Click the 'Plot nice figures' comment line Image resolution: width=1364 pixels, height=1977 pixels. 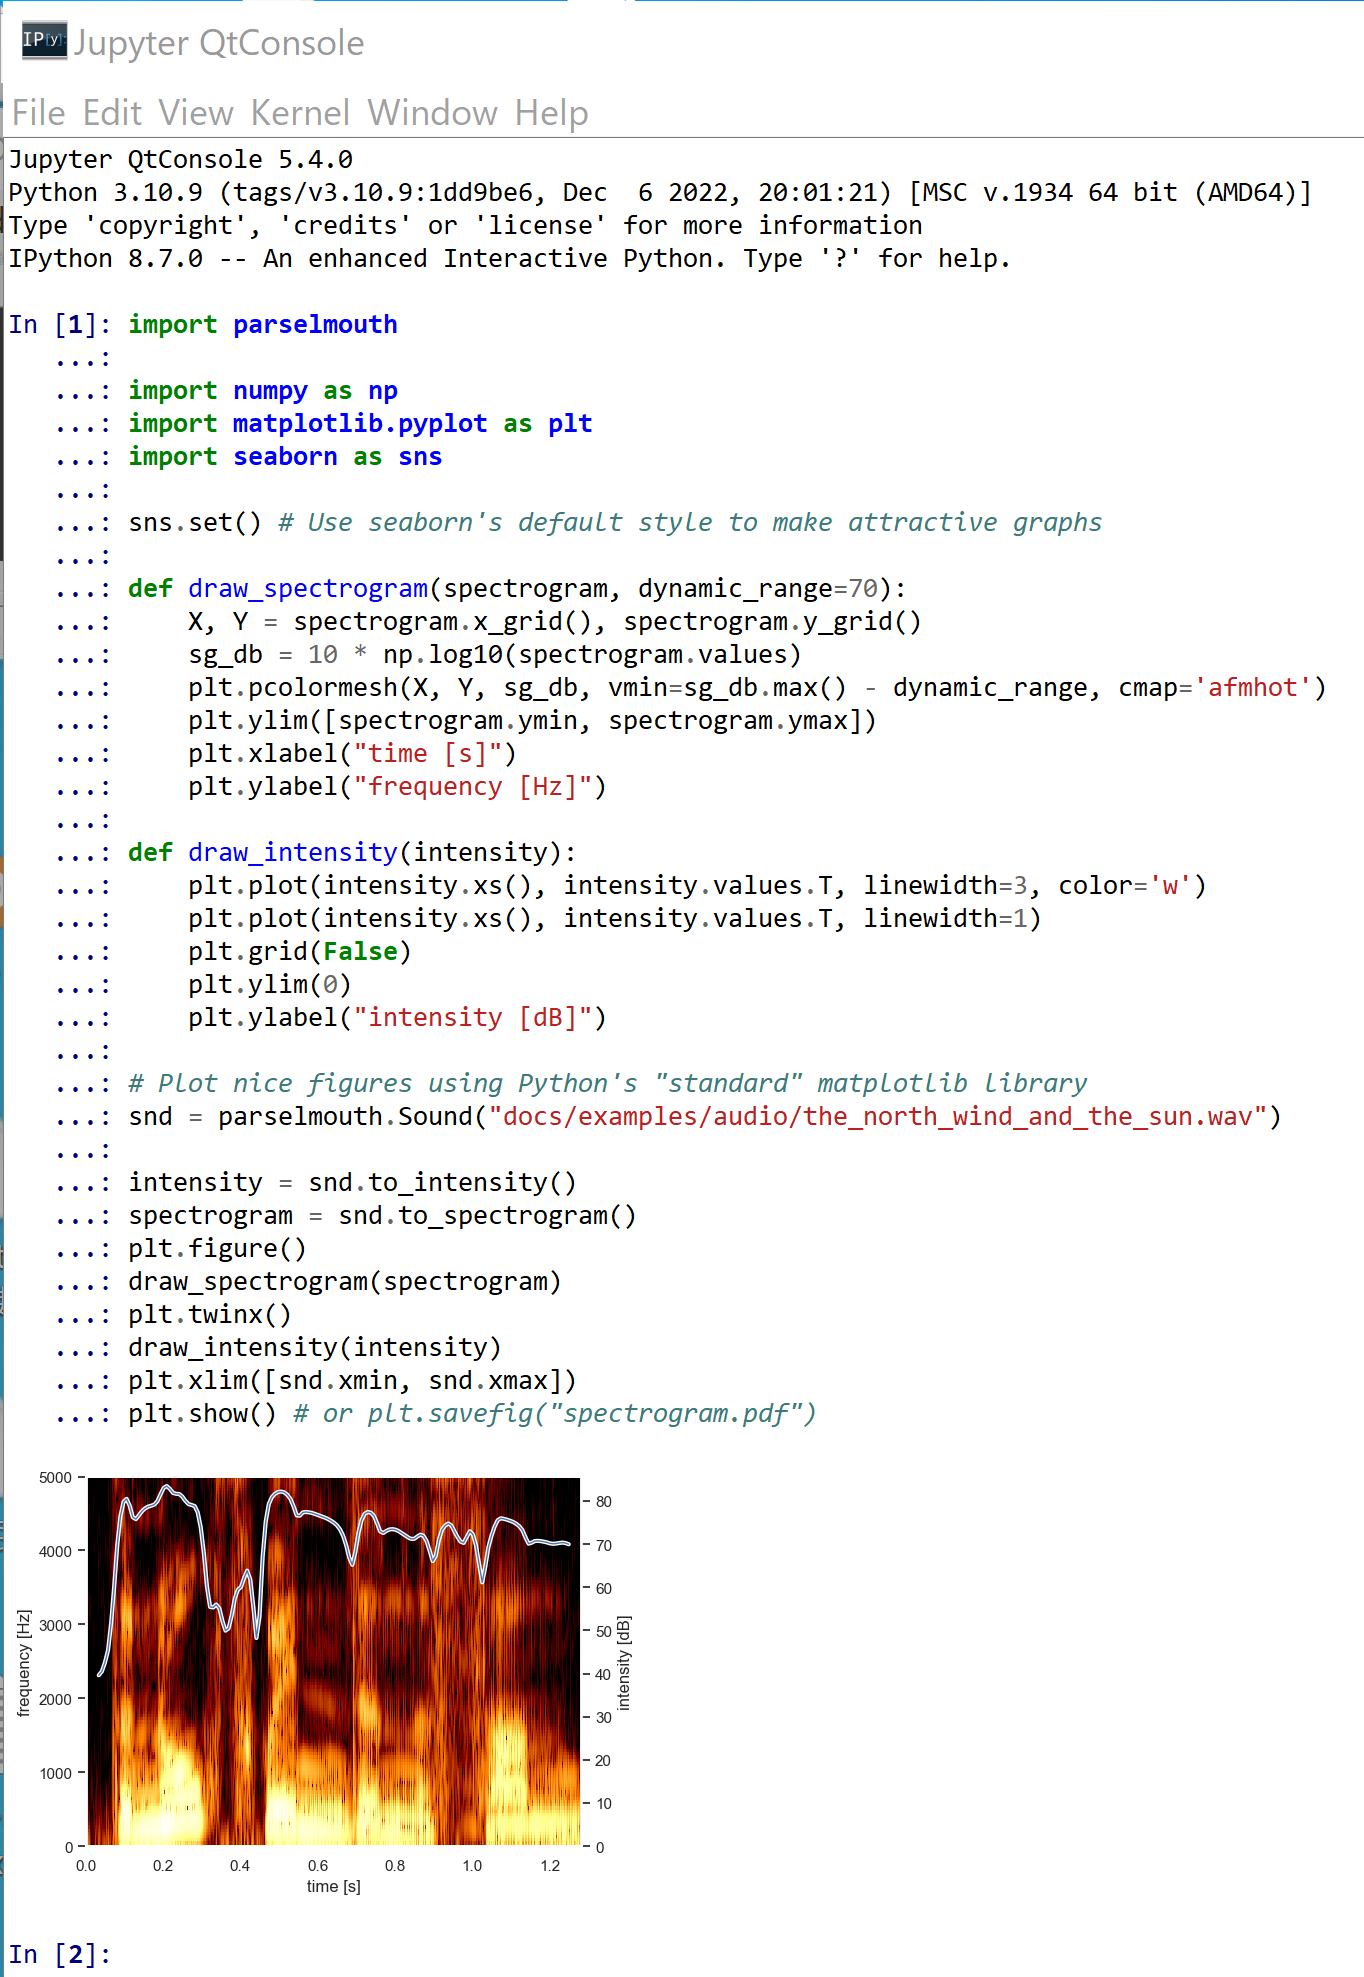click(608, 1084)
